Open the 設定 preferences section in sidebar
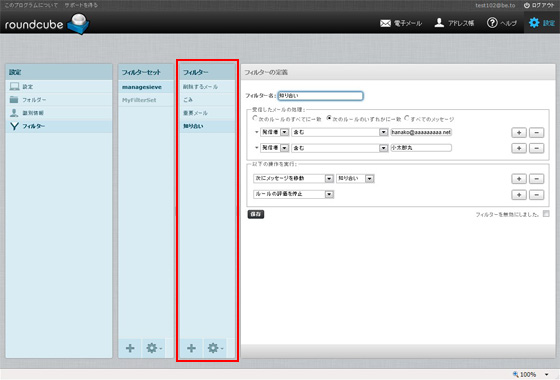 pos(59,86)
